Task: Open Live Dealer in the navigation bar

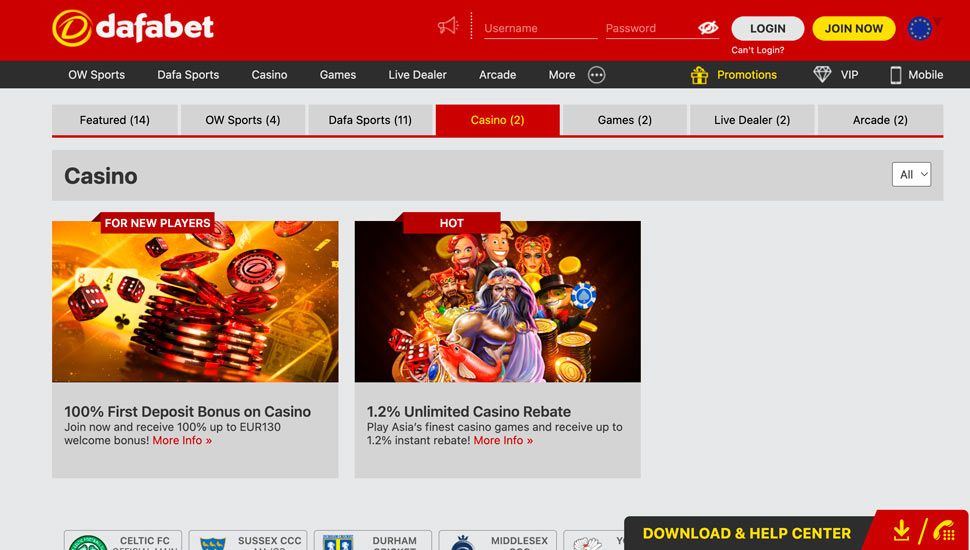Action: 418,75
